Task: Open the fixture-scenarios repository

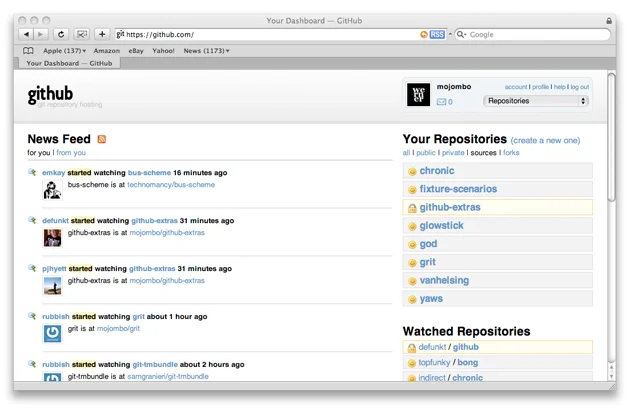Action: coord(458,189)
